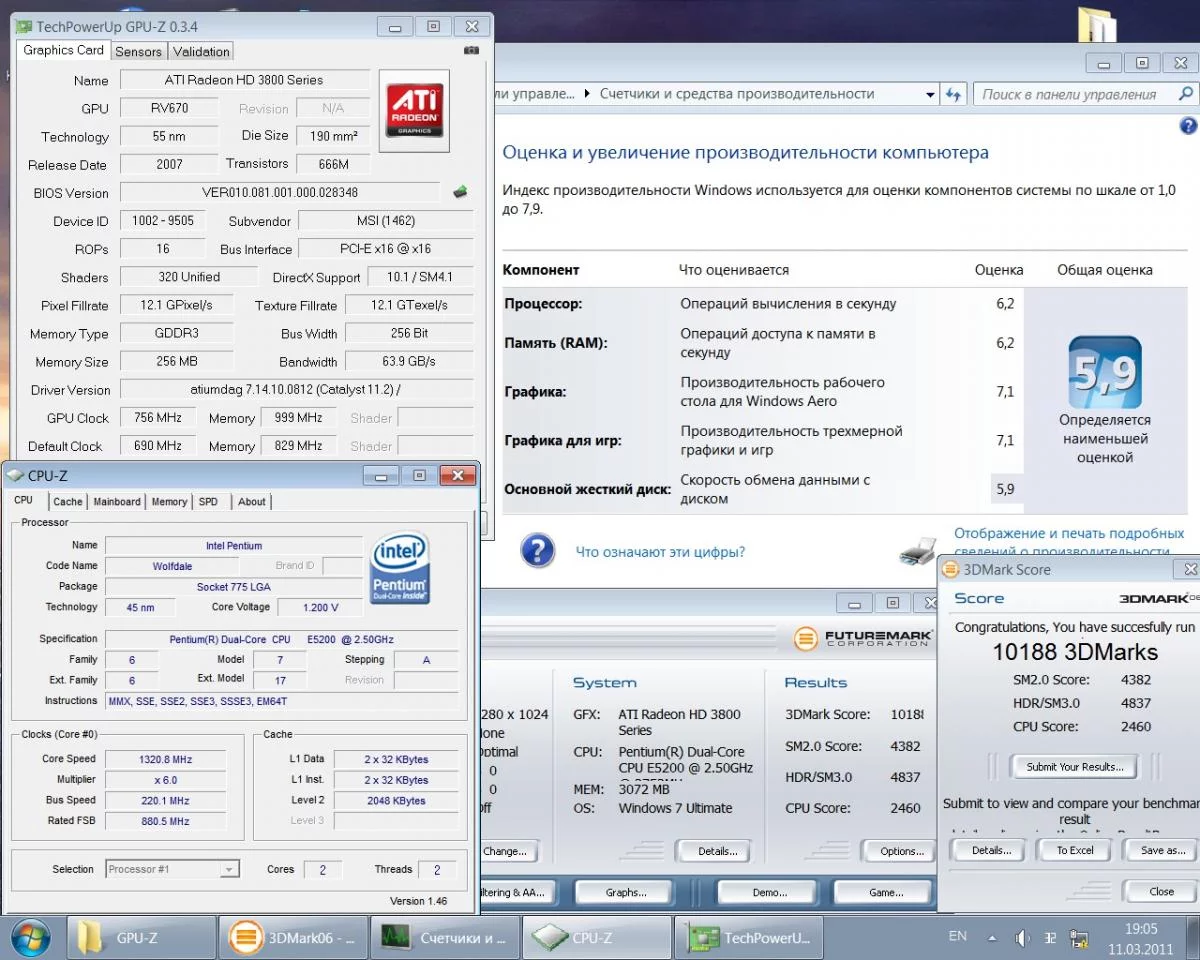Screen dimensions: 1200x960
Task: Click the '10188 3DMarks' score text
Action: [x=1074, y=652]
